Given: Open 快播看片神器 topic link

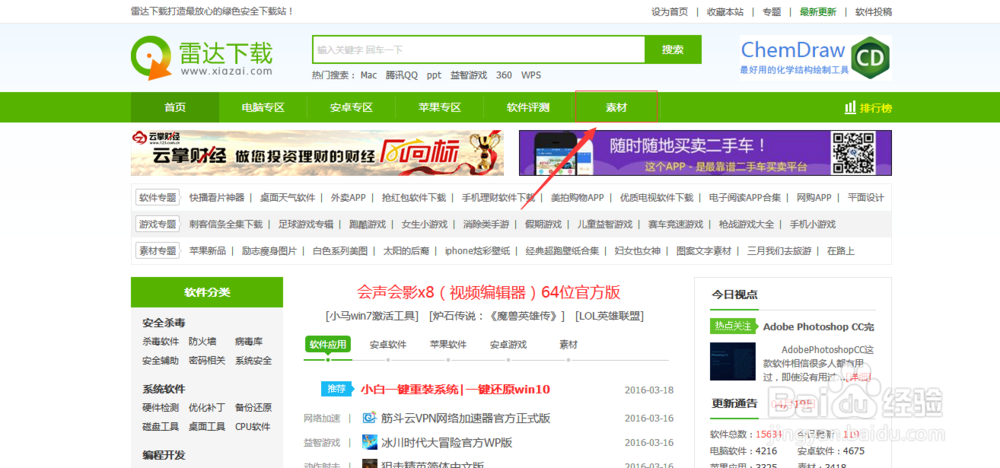Looking at the screenshot, I should (217, 198).
